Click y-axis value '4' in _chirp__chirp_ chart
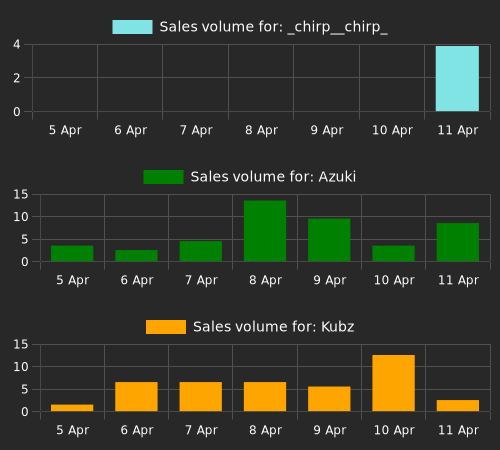 pos(17,44)
